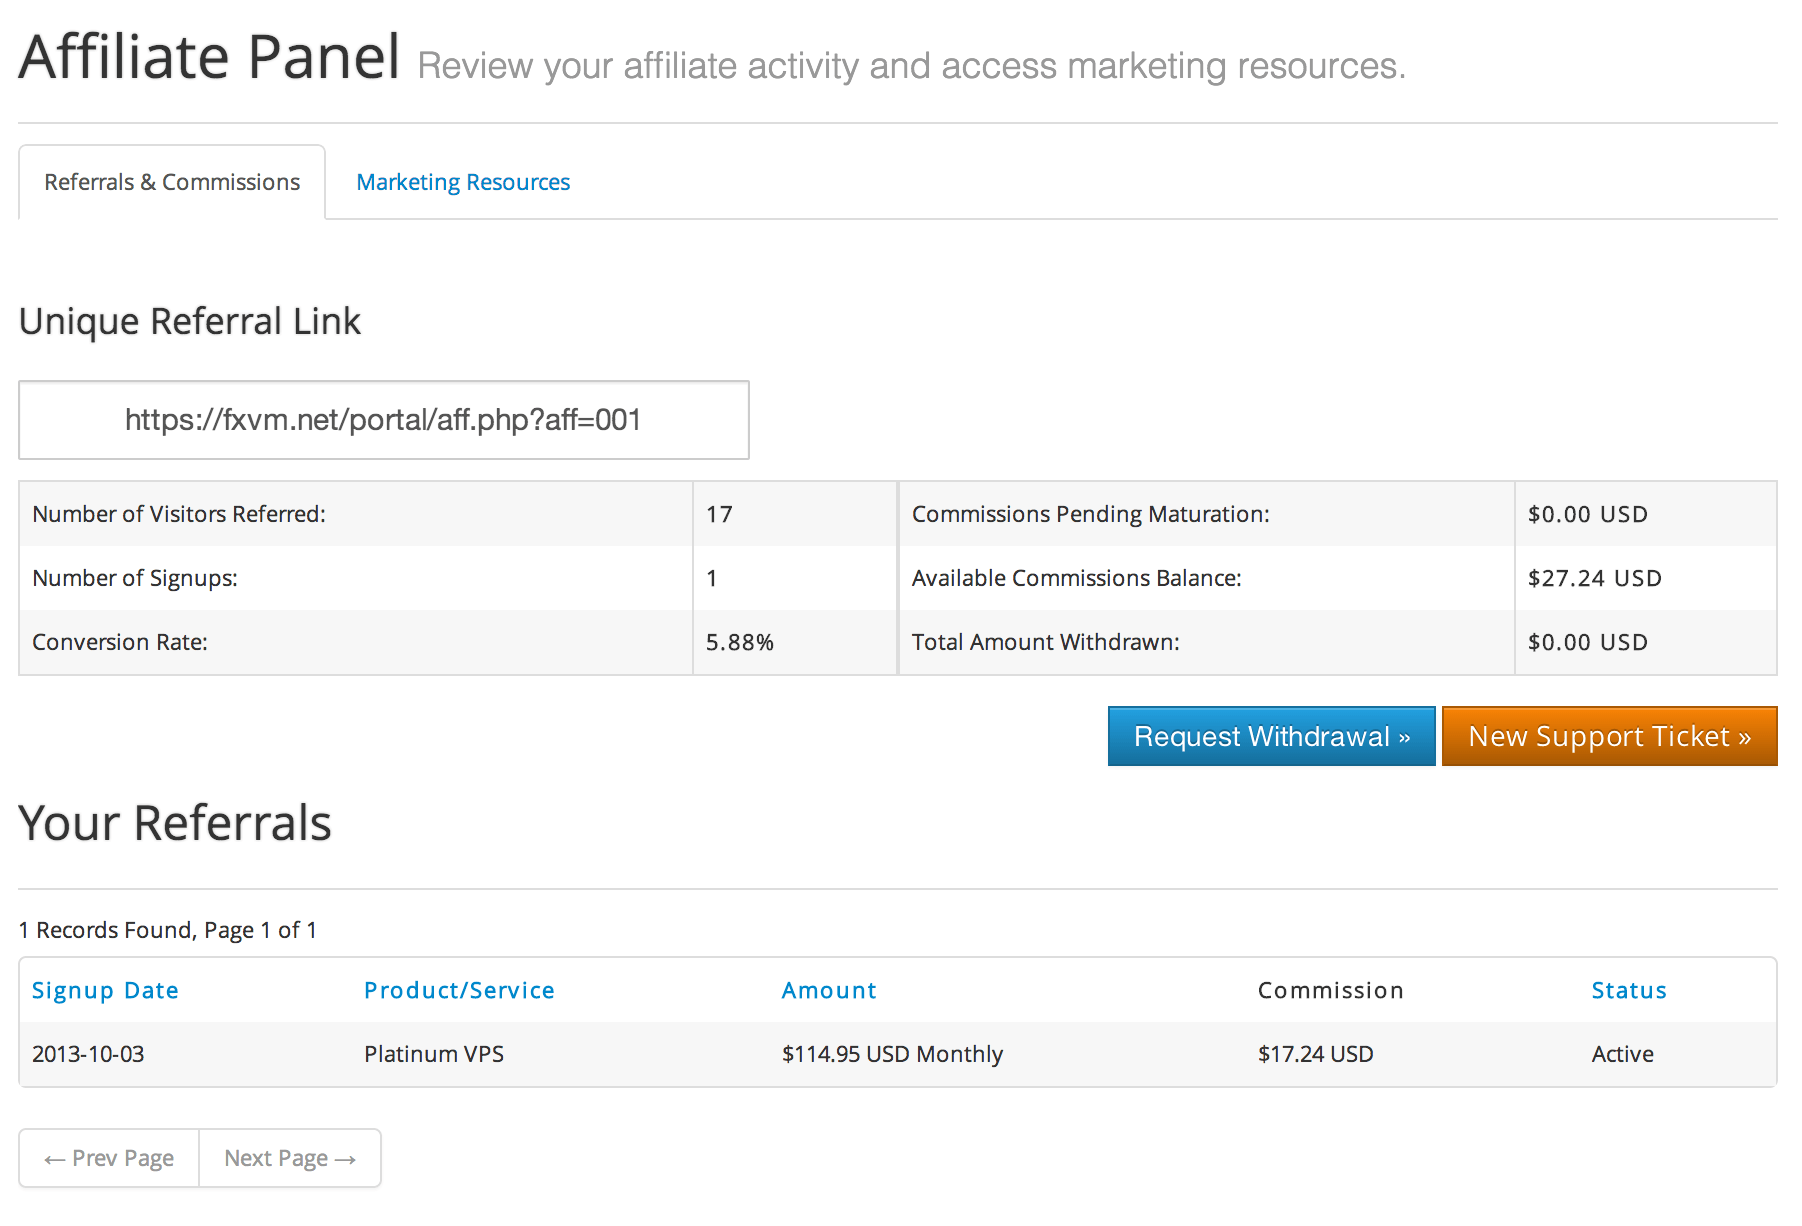Go to the Prev Page
Viewport: 1802px width, 1226px height.
pos(109,1158)
